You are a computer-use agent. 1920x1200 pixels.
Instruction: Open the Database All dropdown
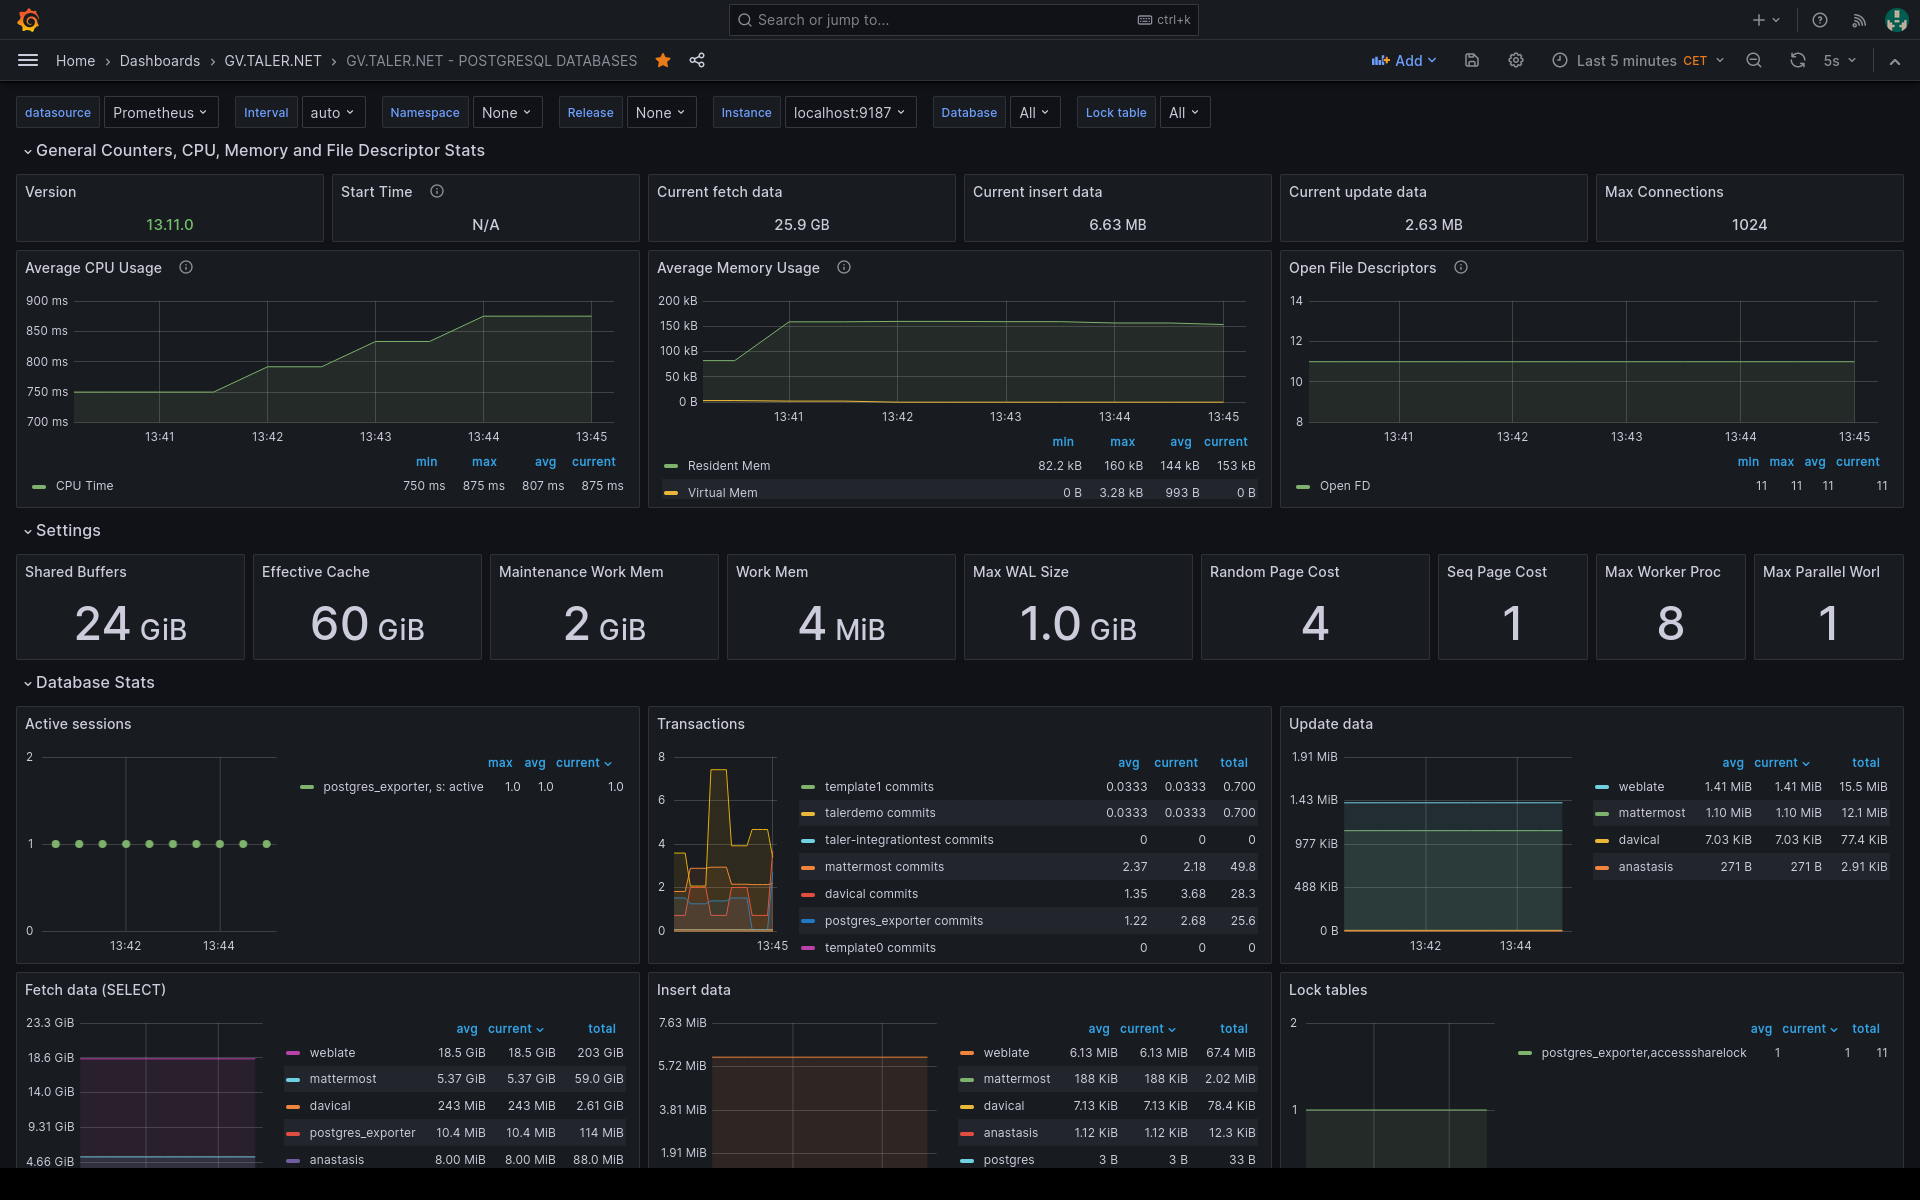[1035, 113]
